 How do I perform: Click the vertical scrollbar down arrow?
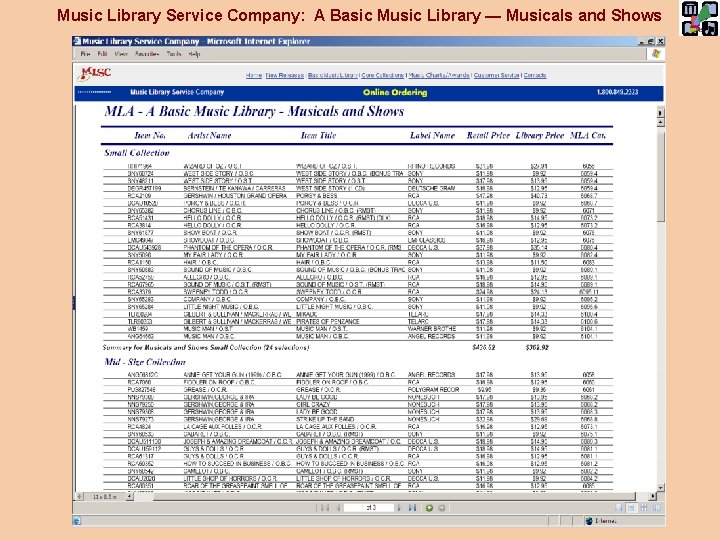click(661, 488)
